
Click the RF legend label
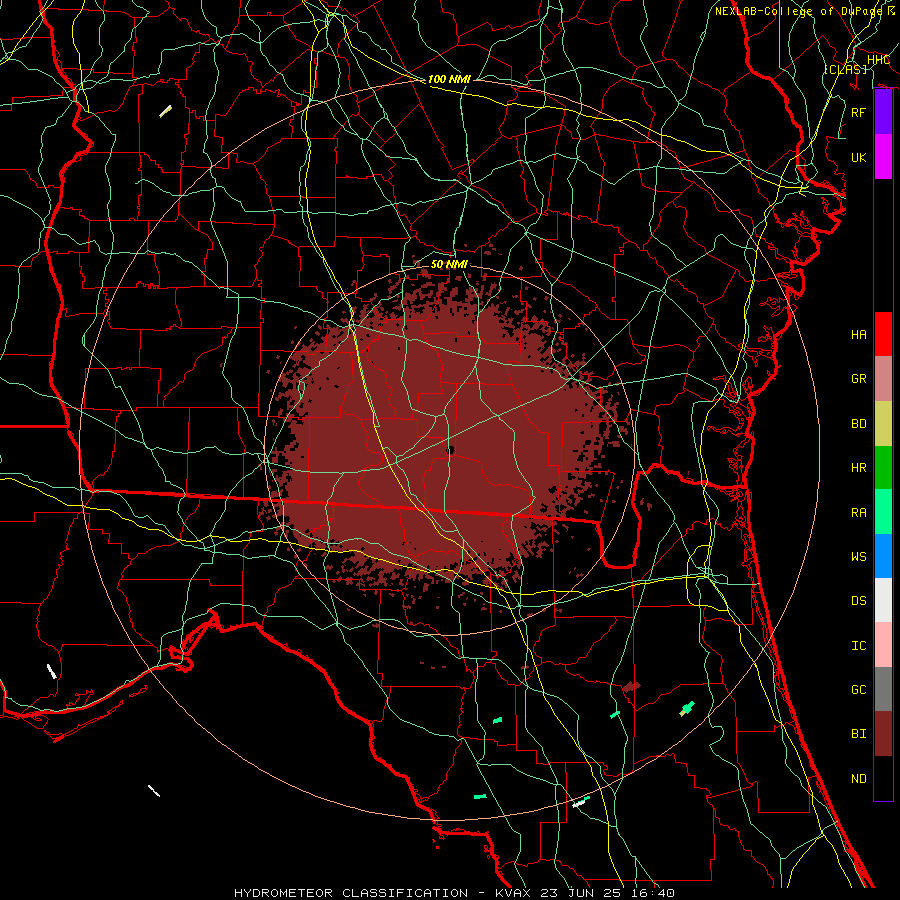point(858,112)
